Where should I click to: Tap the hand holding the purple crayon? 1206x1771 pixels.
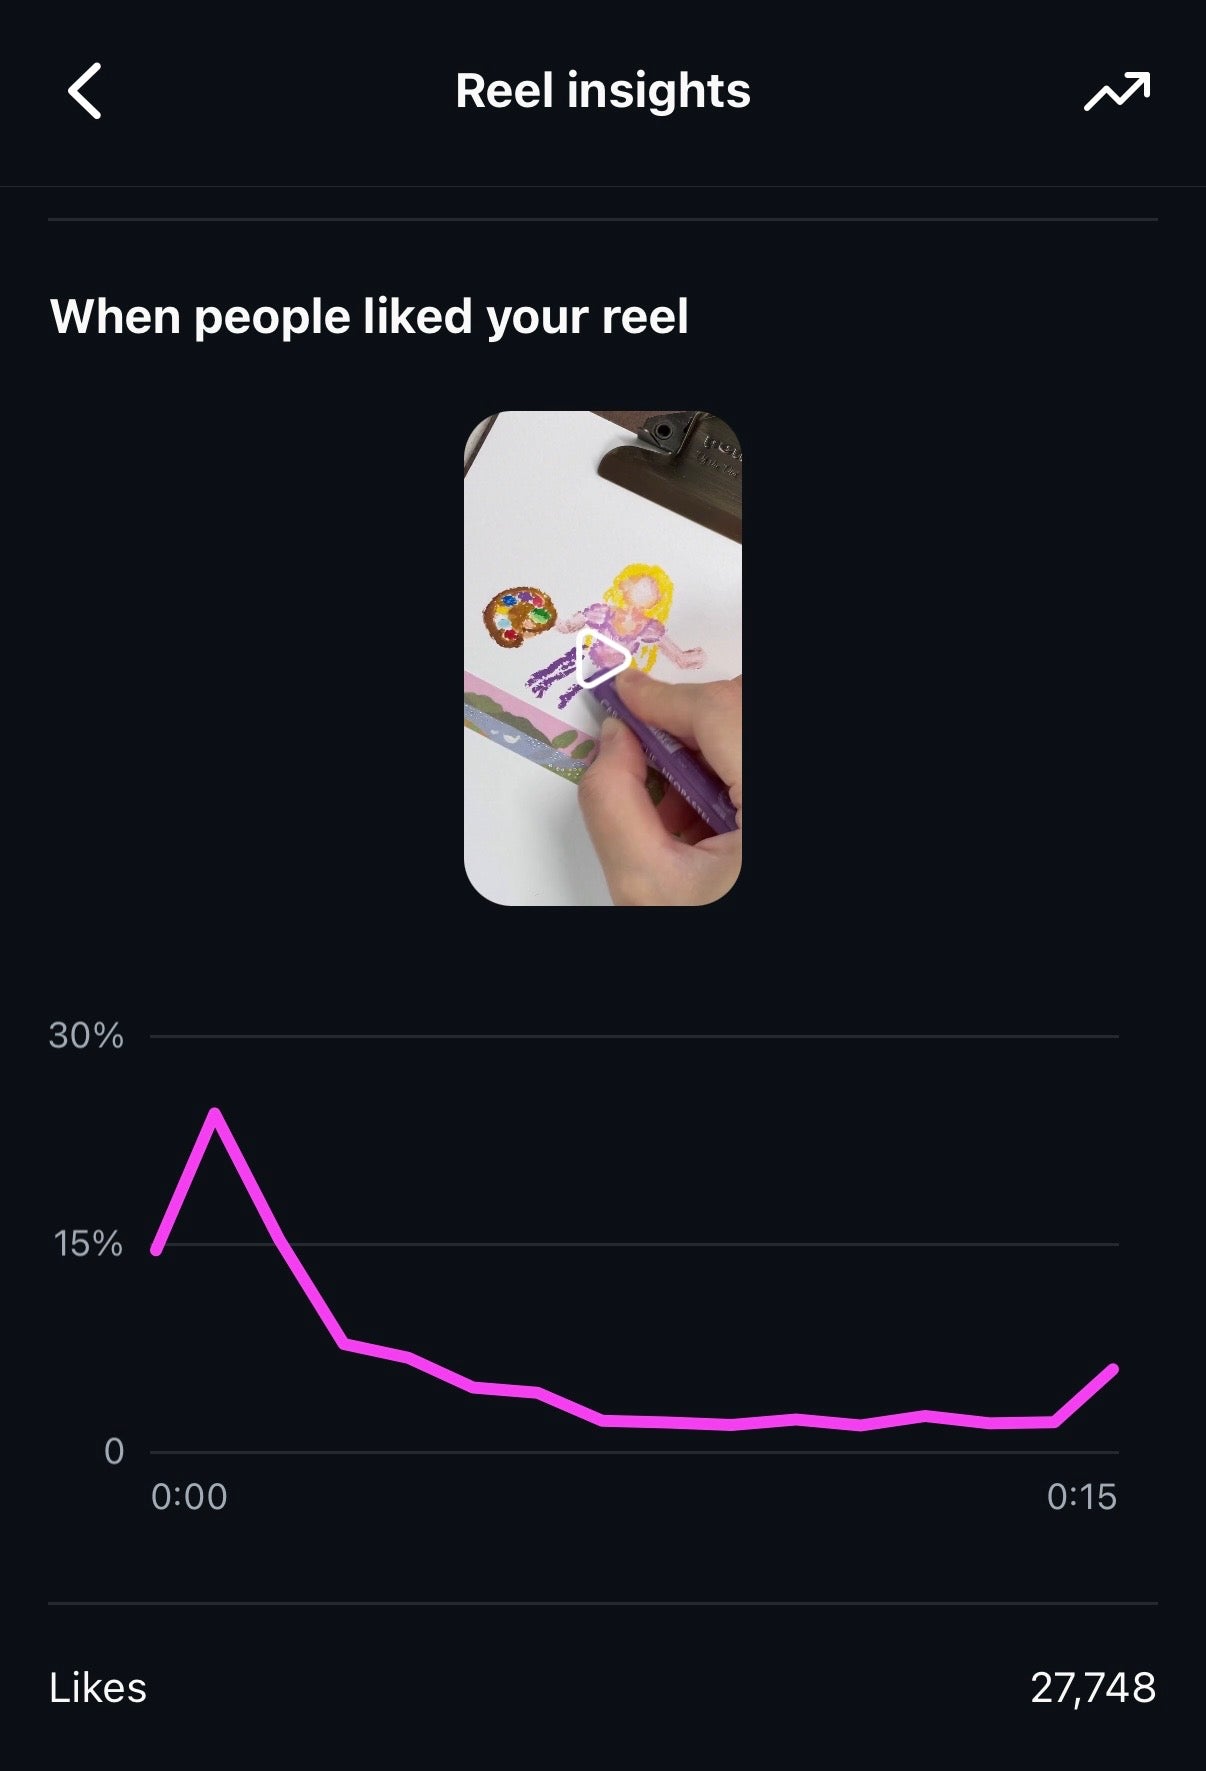tap(660, 790)
